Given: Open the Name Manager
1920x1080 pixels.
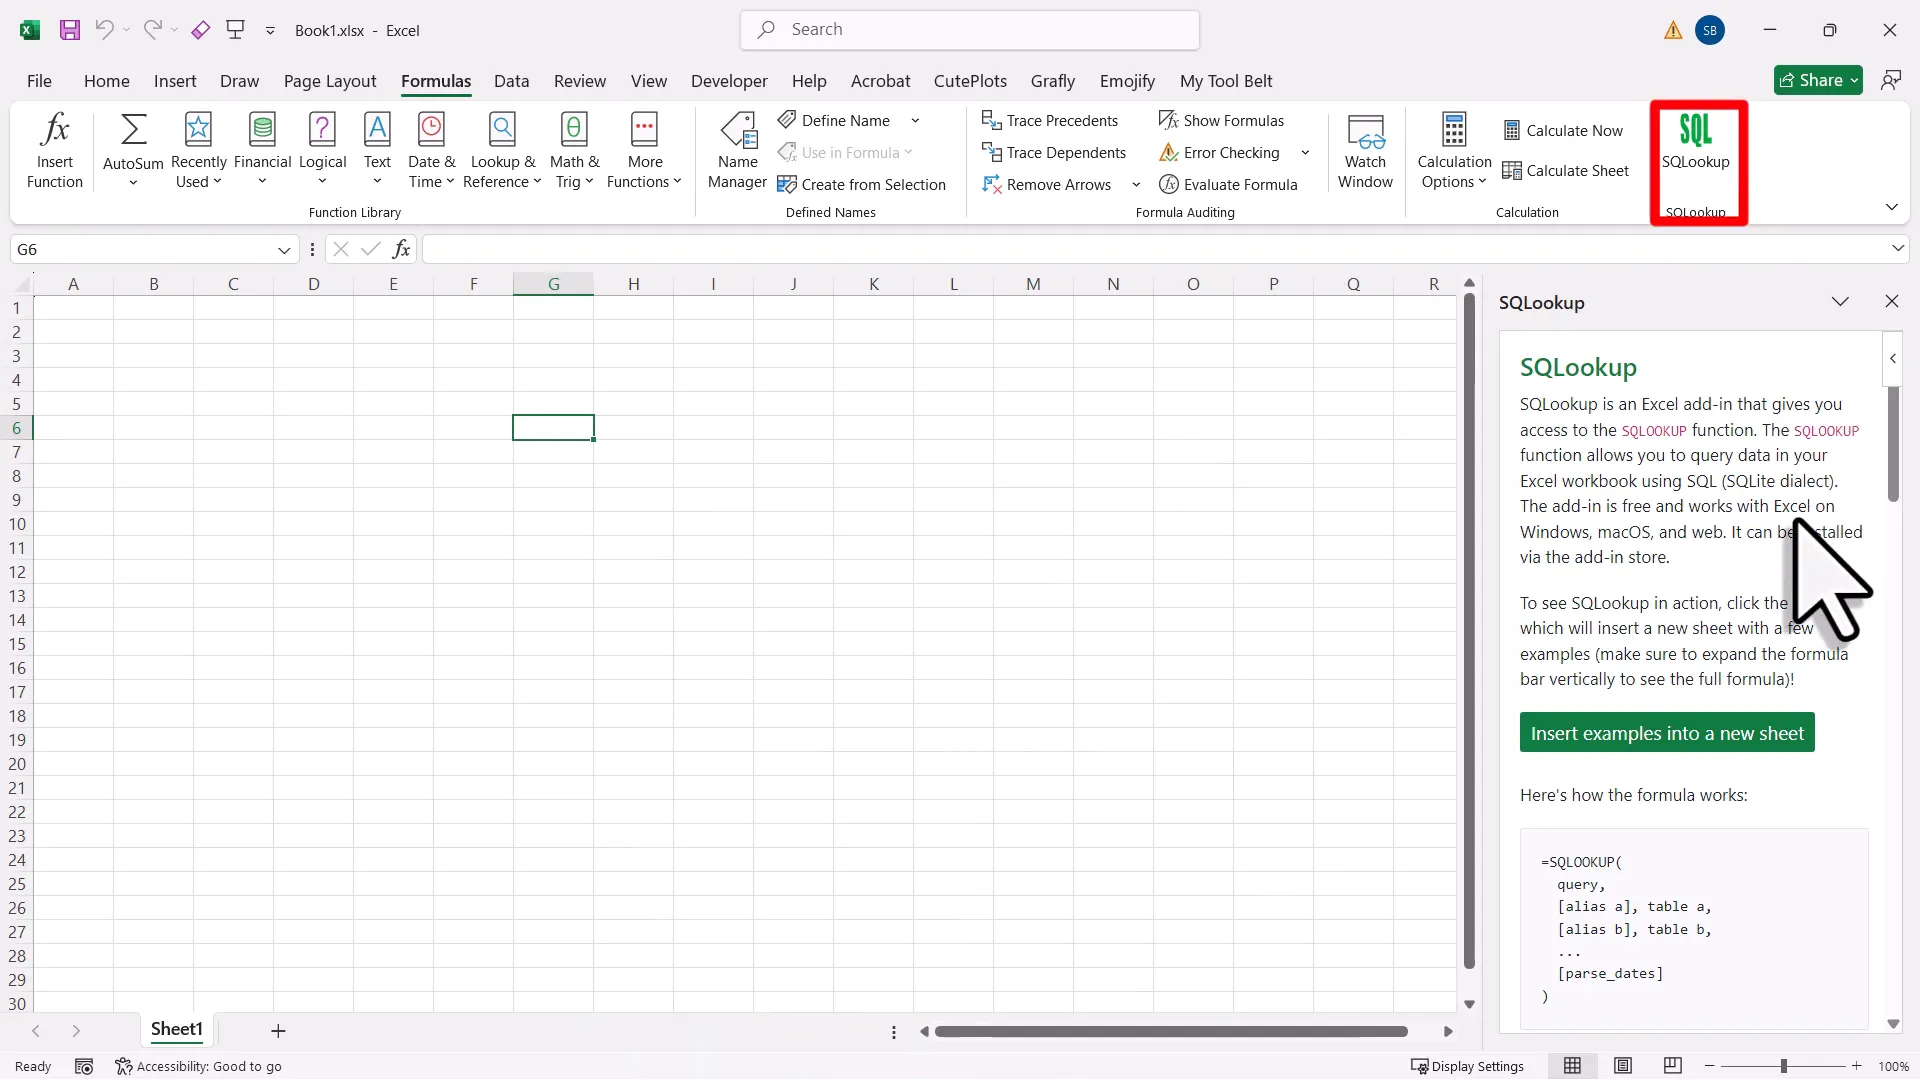Looking at the screenshot, I should [737, 150].
